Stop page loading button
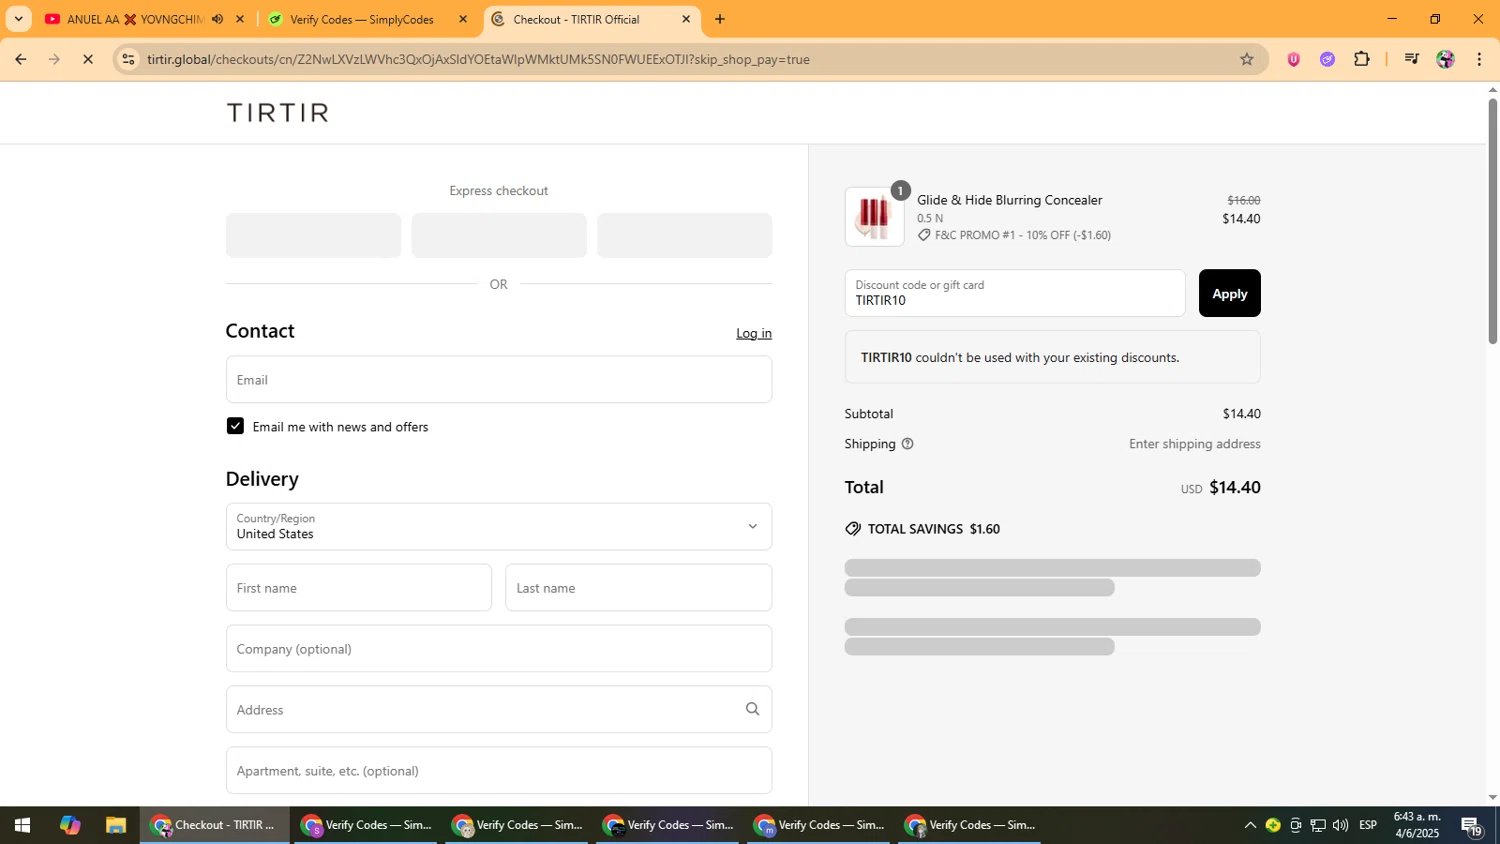The width and height of the screenshot is (1500, 844). pos(88,59)
